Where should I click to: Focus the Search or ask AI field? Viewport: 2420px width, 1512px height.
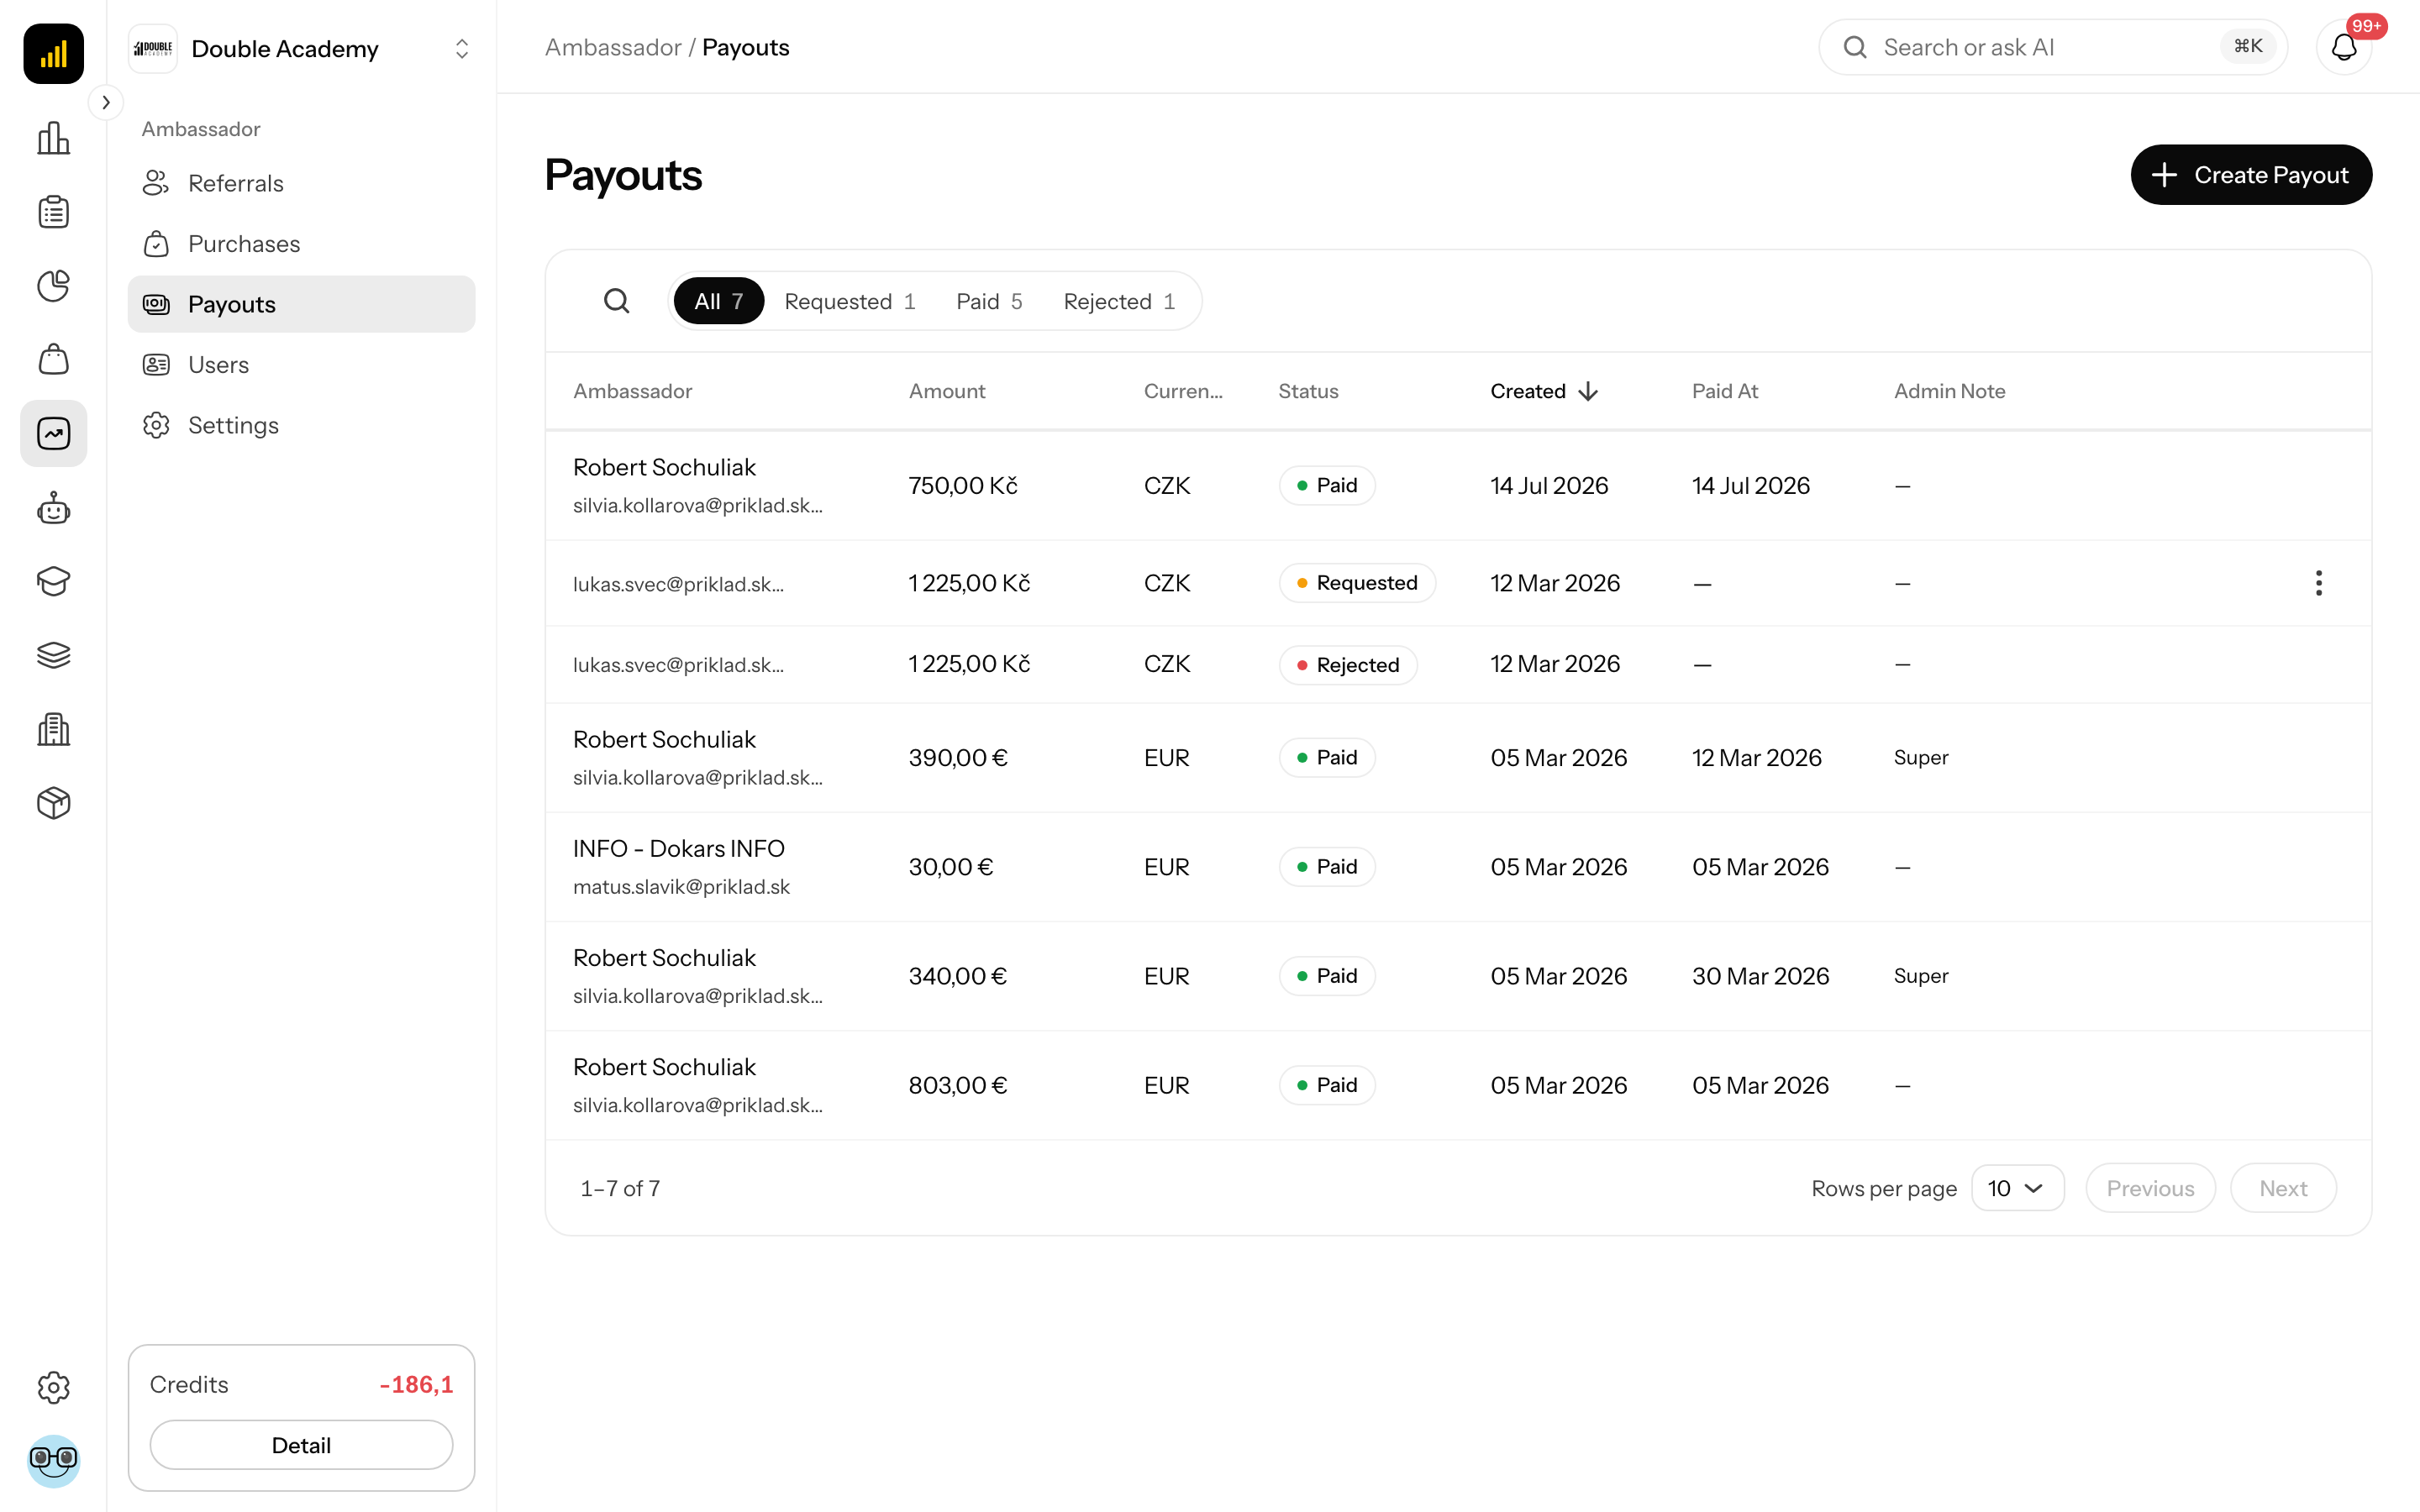coord(2052,47)
